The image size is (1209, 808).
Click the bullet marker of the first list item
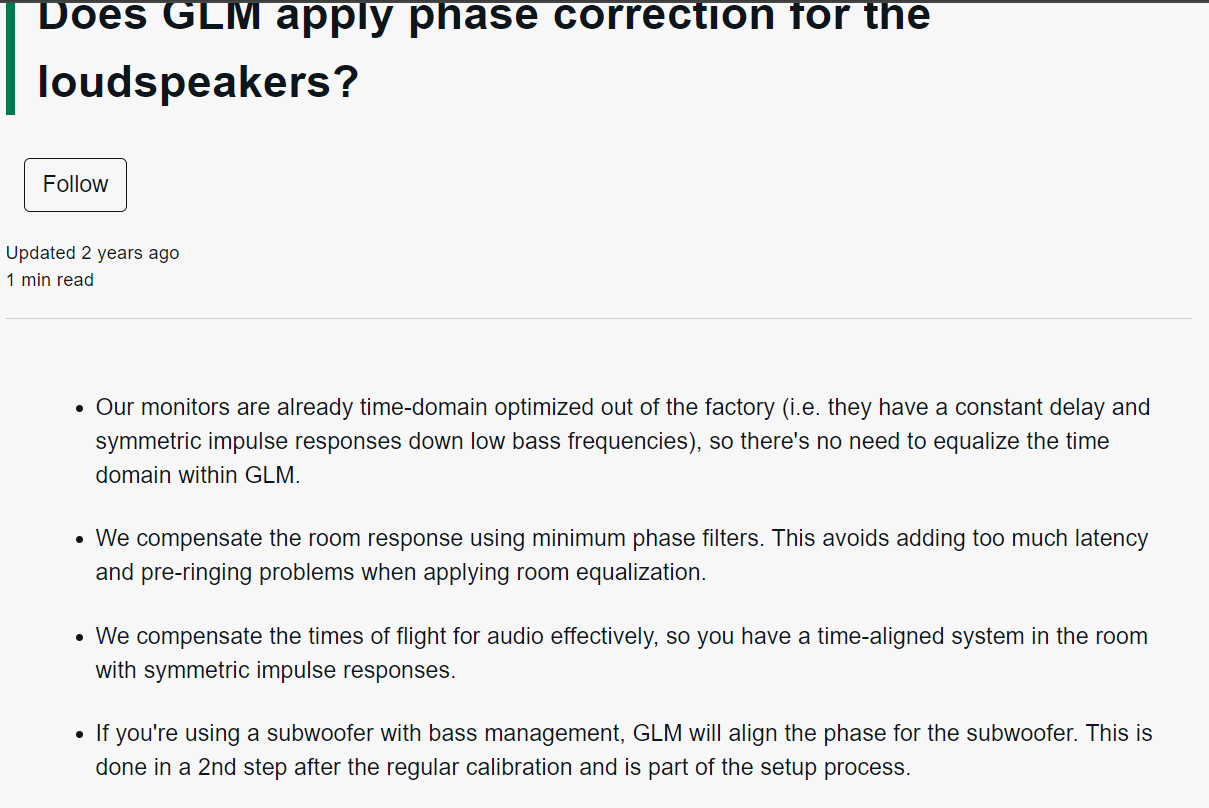[80, 409]
